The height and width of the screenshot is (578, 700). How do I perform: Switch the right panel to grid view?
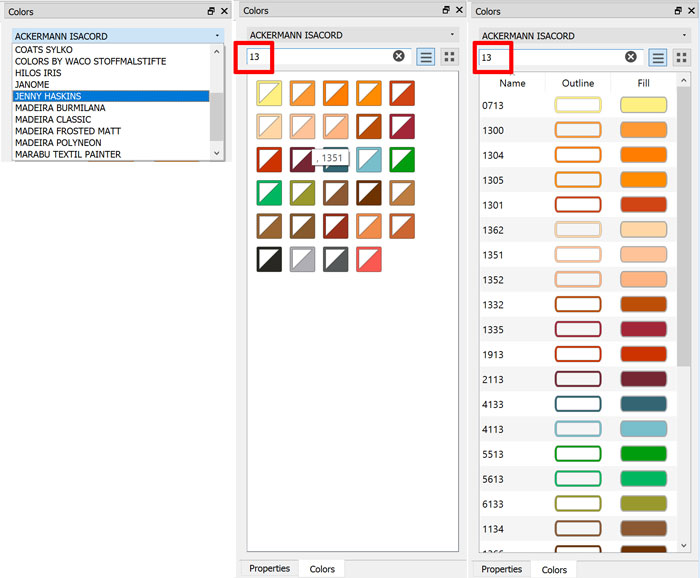pos(682,57)
